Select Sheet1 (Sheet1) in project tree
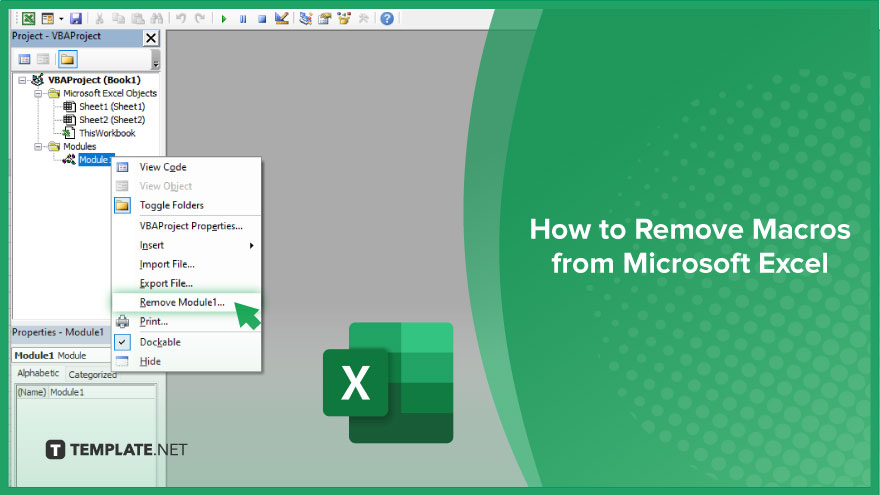The height and width of the screenshot is (495, 880). point(112,106)
